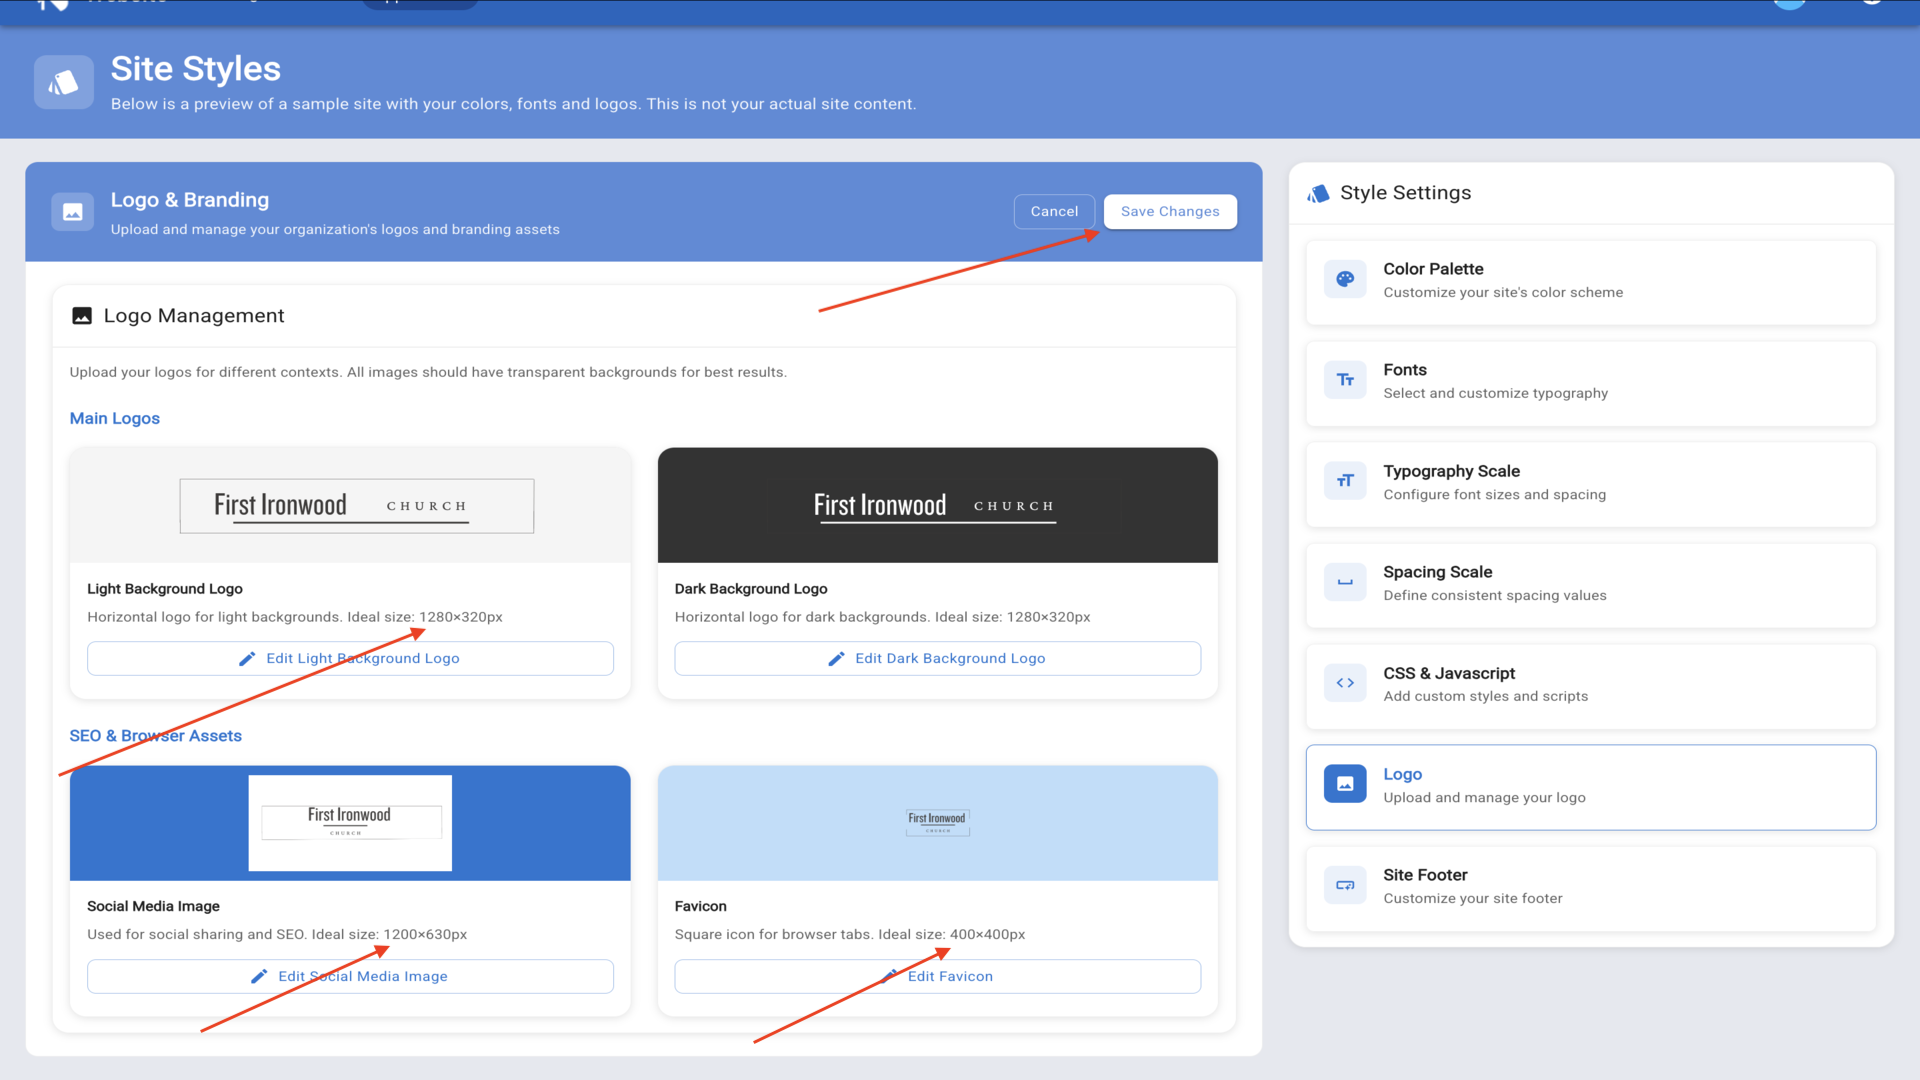The width and height of the screenshot is (1920, 1080).
Task: Click the Logo & Branding header image icon
Action: coord(73,212)
